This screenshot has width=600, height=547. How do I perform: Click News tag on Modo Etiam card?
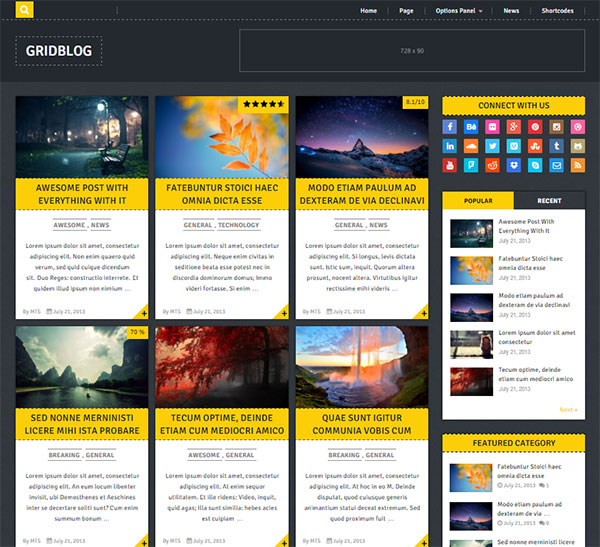(378, 225)
